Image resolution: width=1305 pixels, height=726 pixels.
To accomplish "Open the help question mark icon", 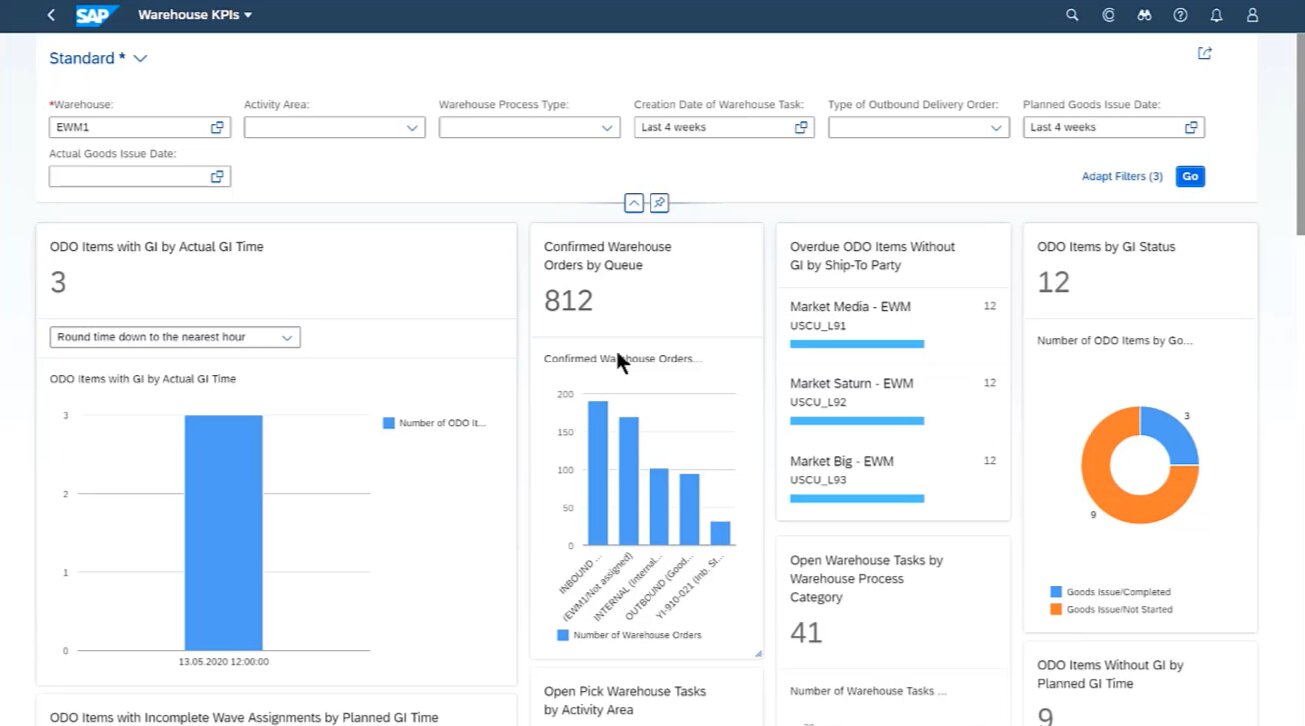I will pos(1180,15).
